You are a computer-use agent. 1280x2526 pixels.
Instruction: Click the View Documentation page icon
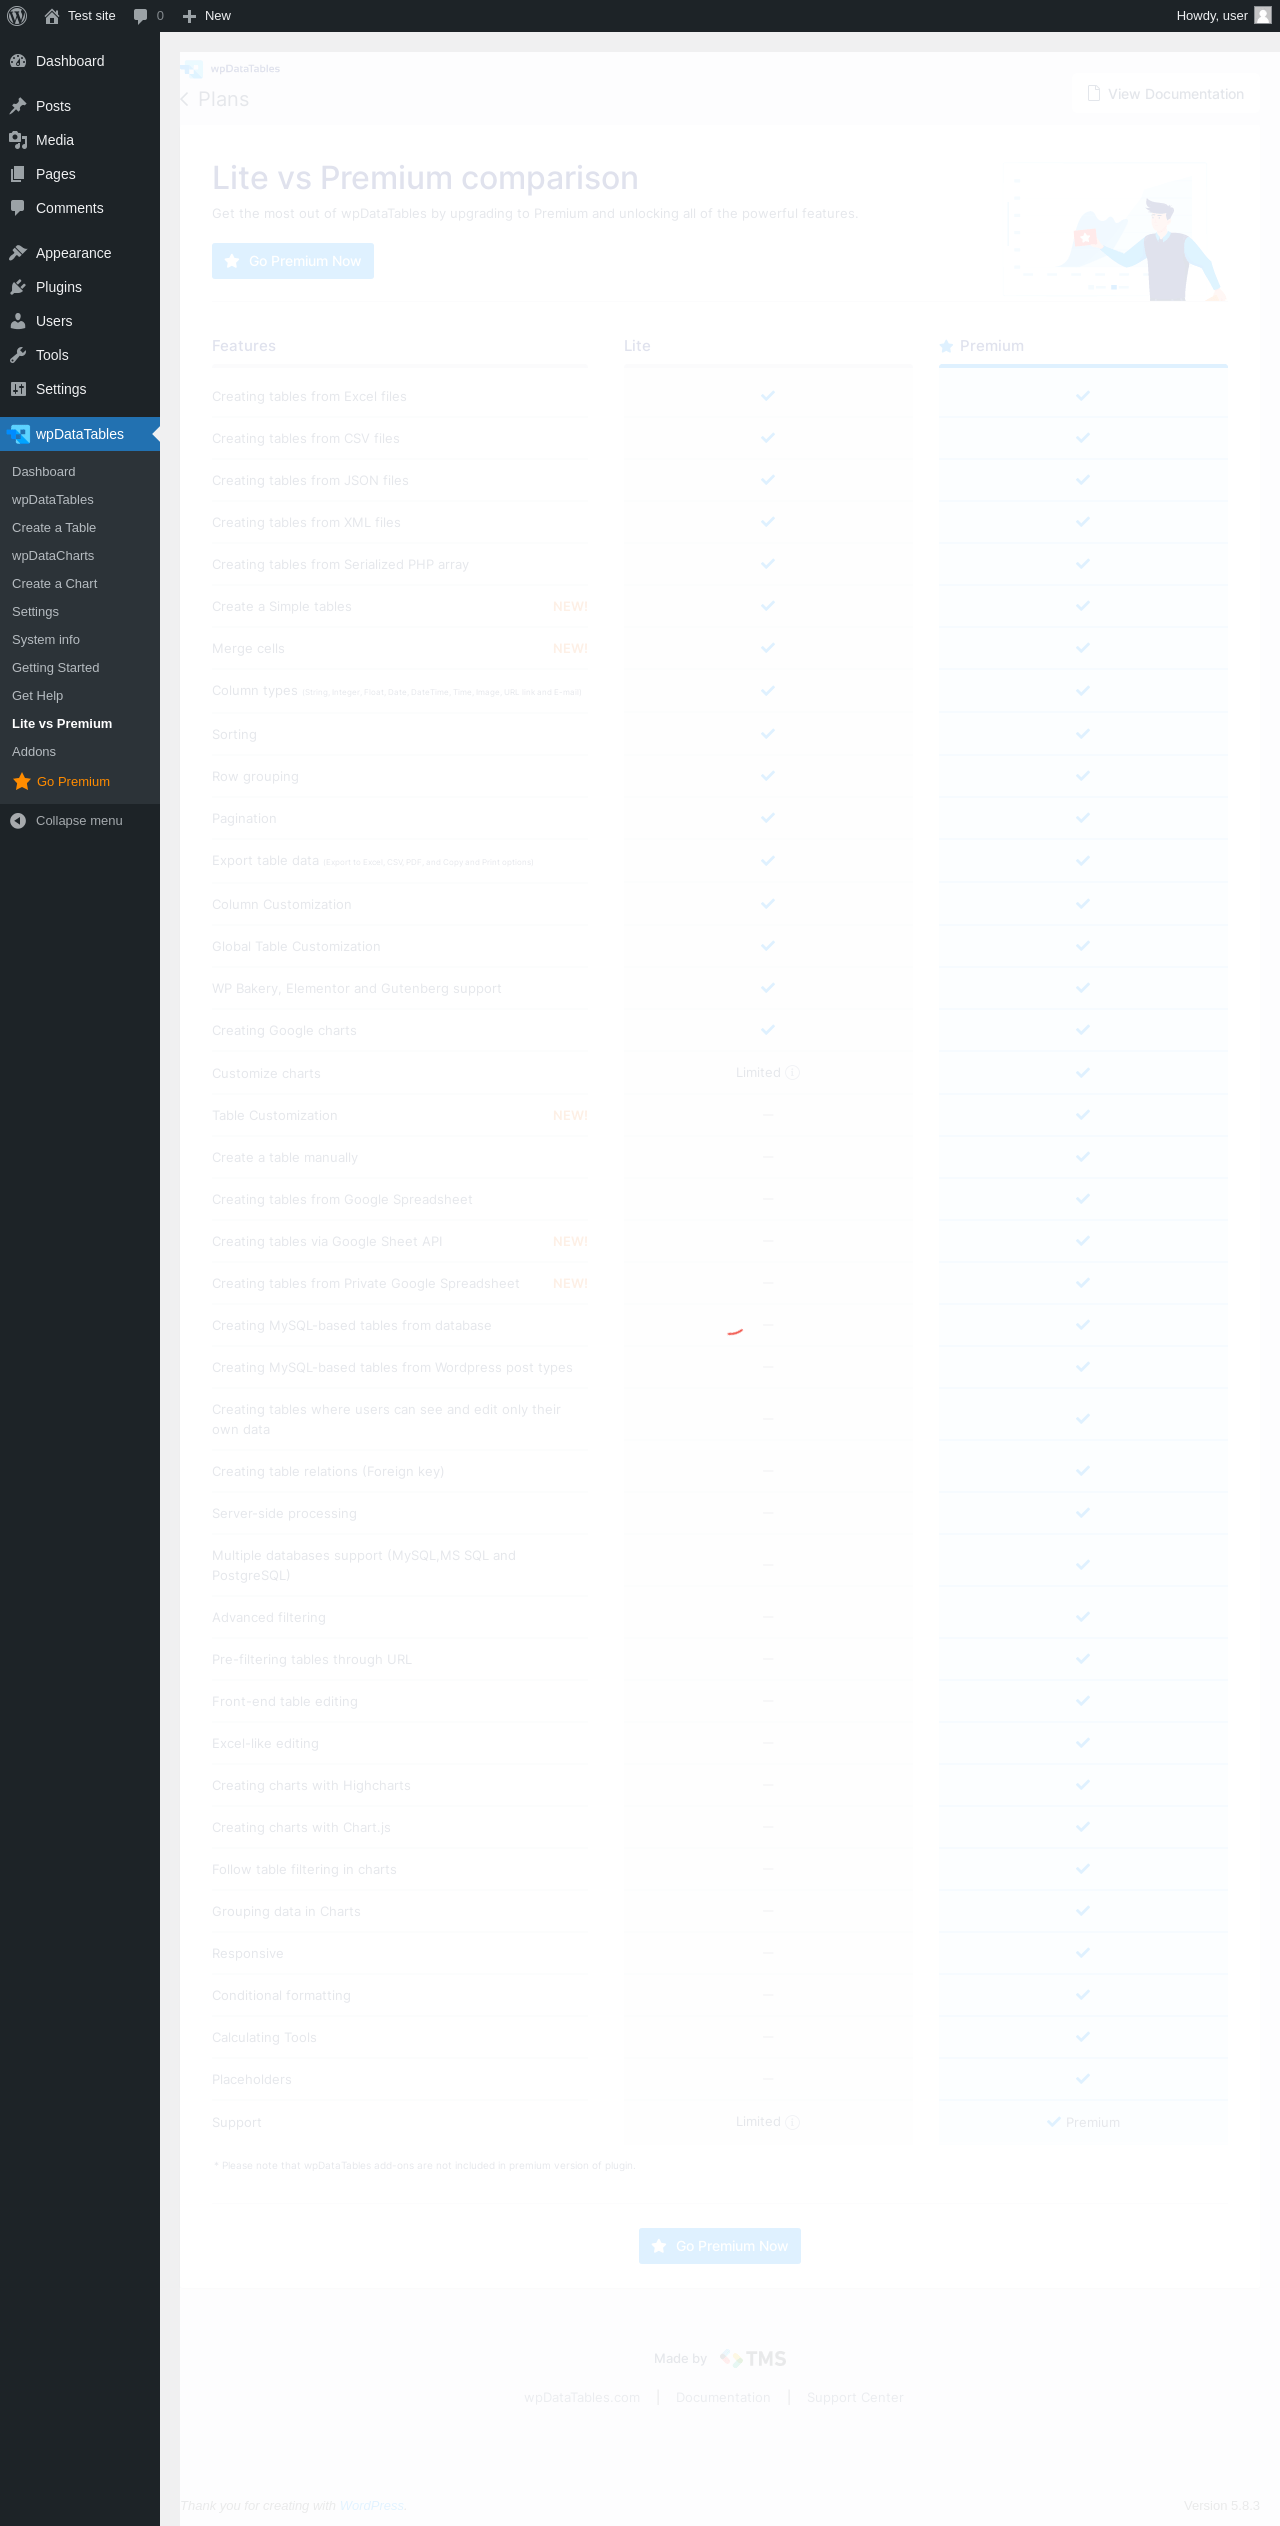(x=1094, y=93)
